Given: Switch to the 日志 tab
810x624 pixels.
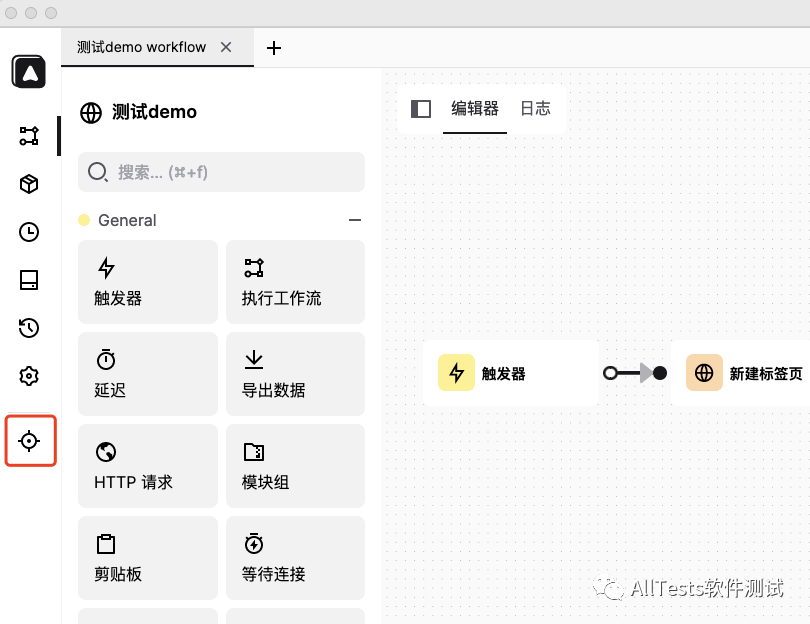Looking at the screenshot, I should (x=536, y=109).
